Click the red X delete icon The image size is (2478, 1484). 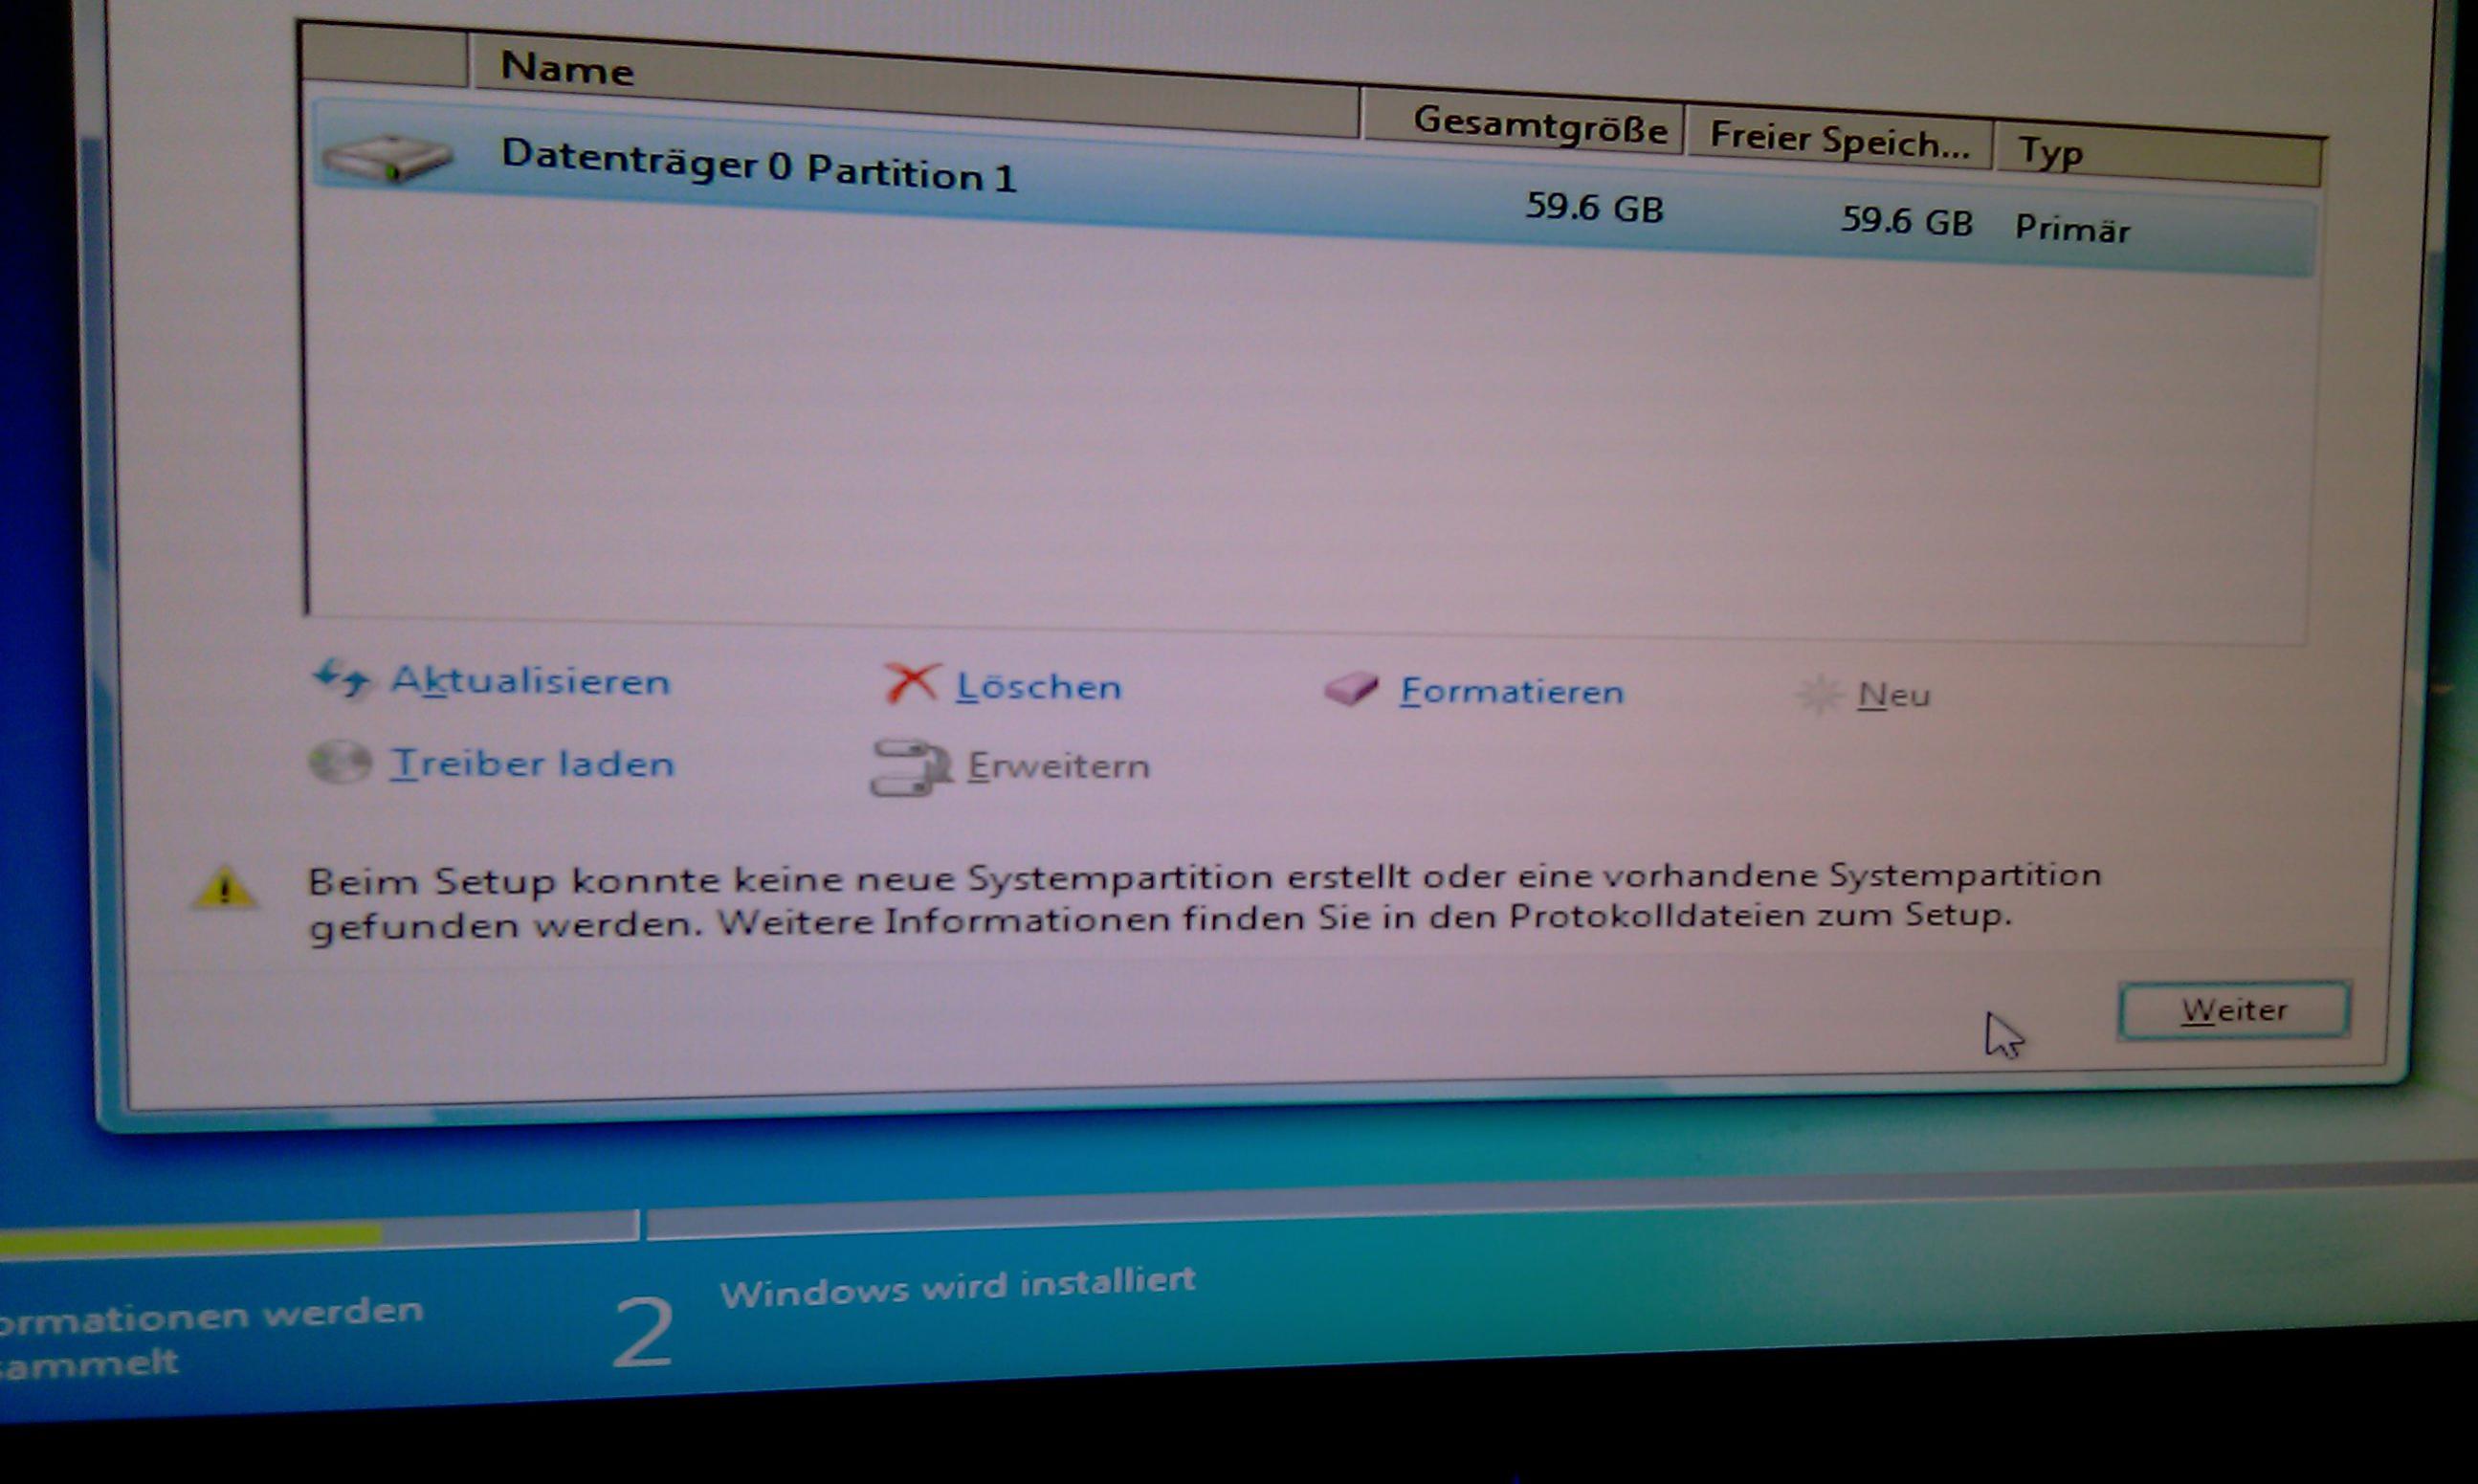910,684
